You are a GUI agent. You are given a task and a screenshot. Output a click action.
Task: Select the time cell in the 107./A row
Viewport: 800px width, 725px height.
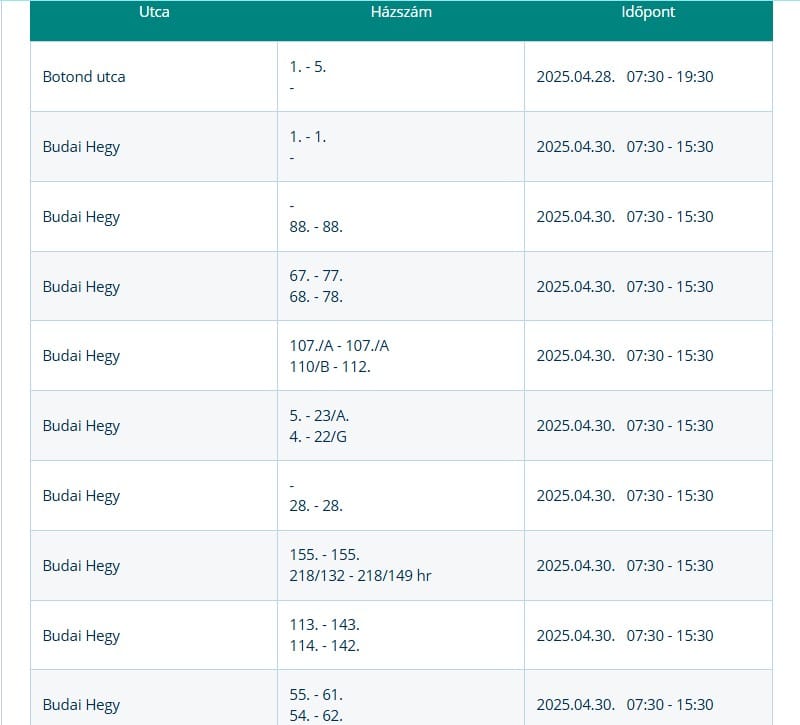pyautogui.click(x=624, y=356)
